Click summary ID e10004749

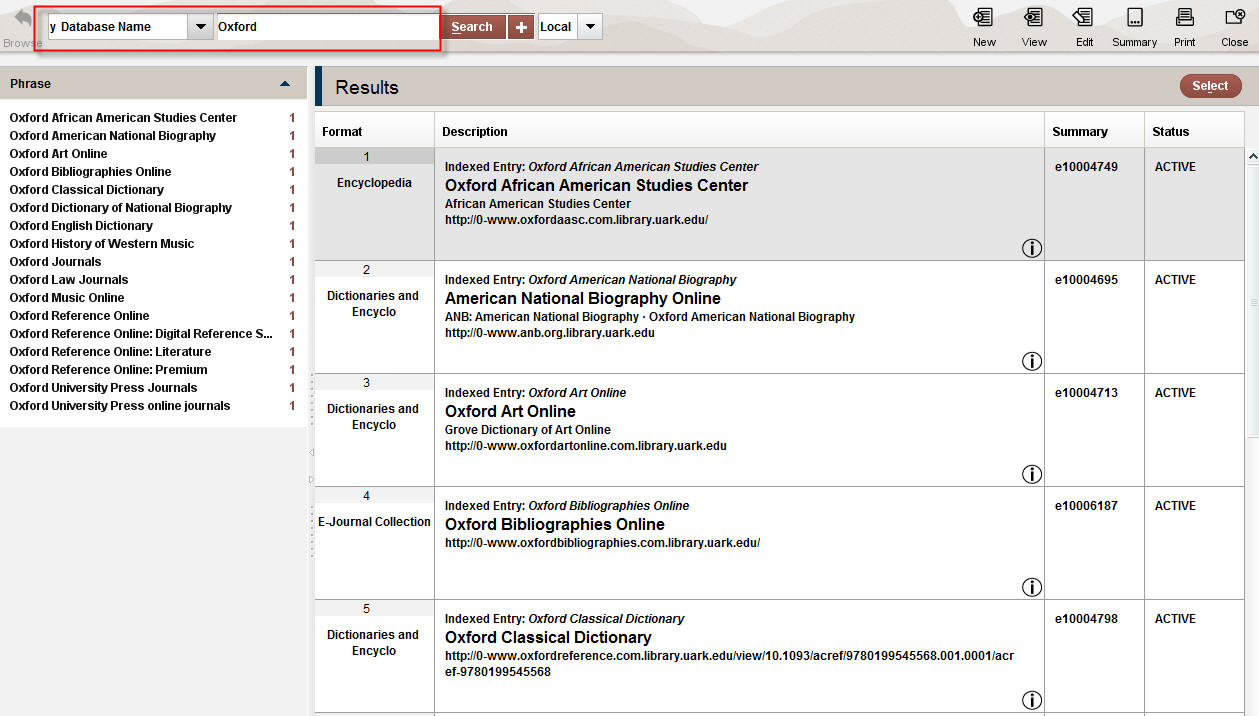click(1086, 167)
